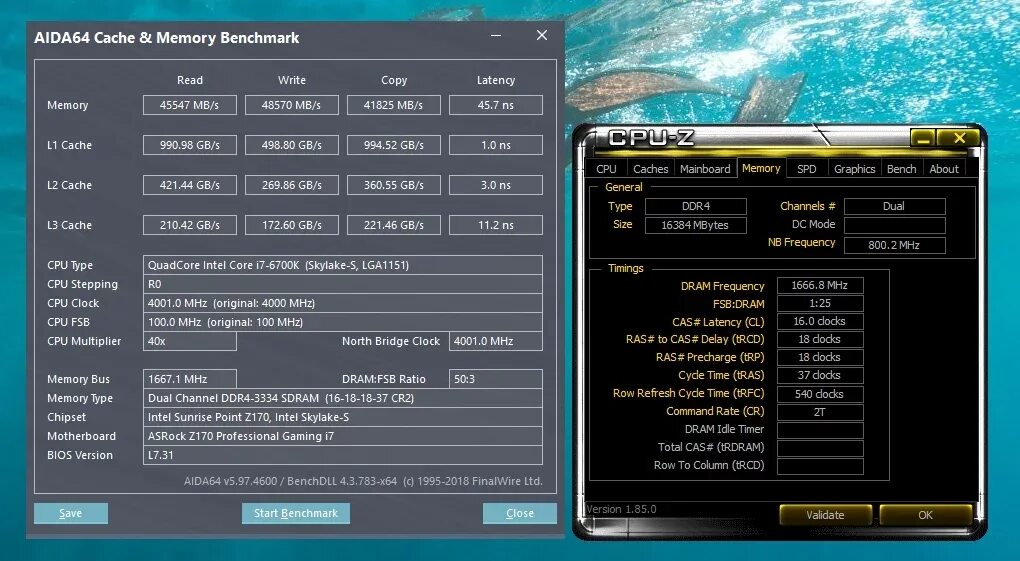The image size is (1020, 561).
Task: Click the L3 Cache Read value 210.42 GB/s
Action: click(x=190, y=225)
